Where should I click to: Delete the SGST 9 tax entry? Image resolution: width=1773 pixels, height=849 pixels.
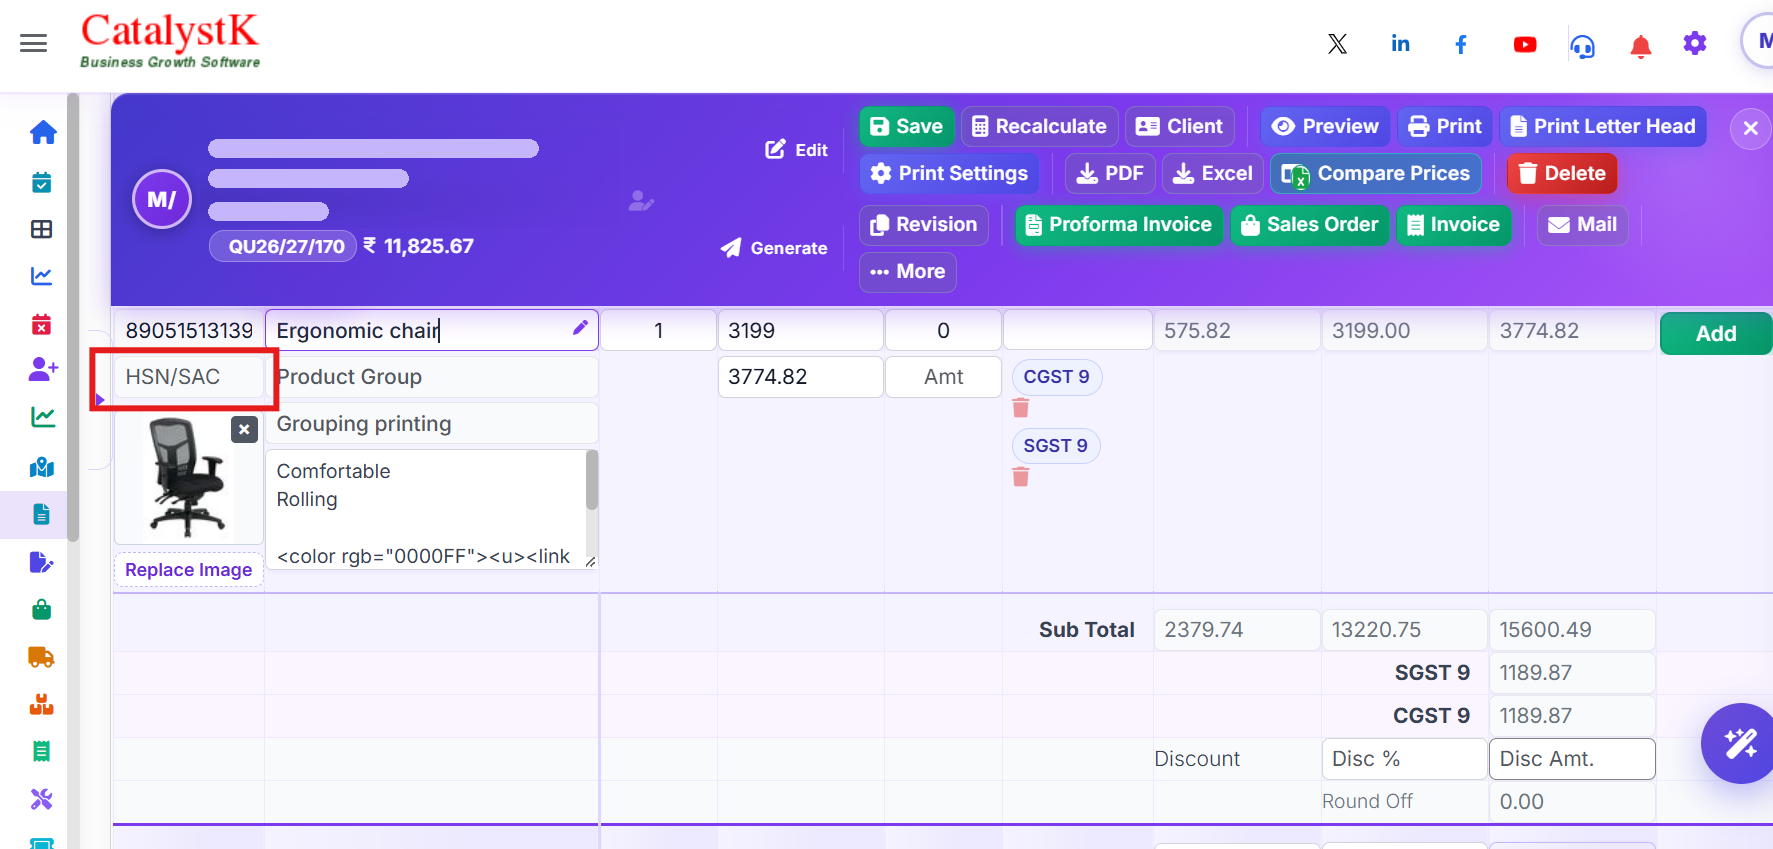[1021, 477]
